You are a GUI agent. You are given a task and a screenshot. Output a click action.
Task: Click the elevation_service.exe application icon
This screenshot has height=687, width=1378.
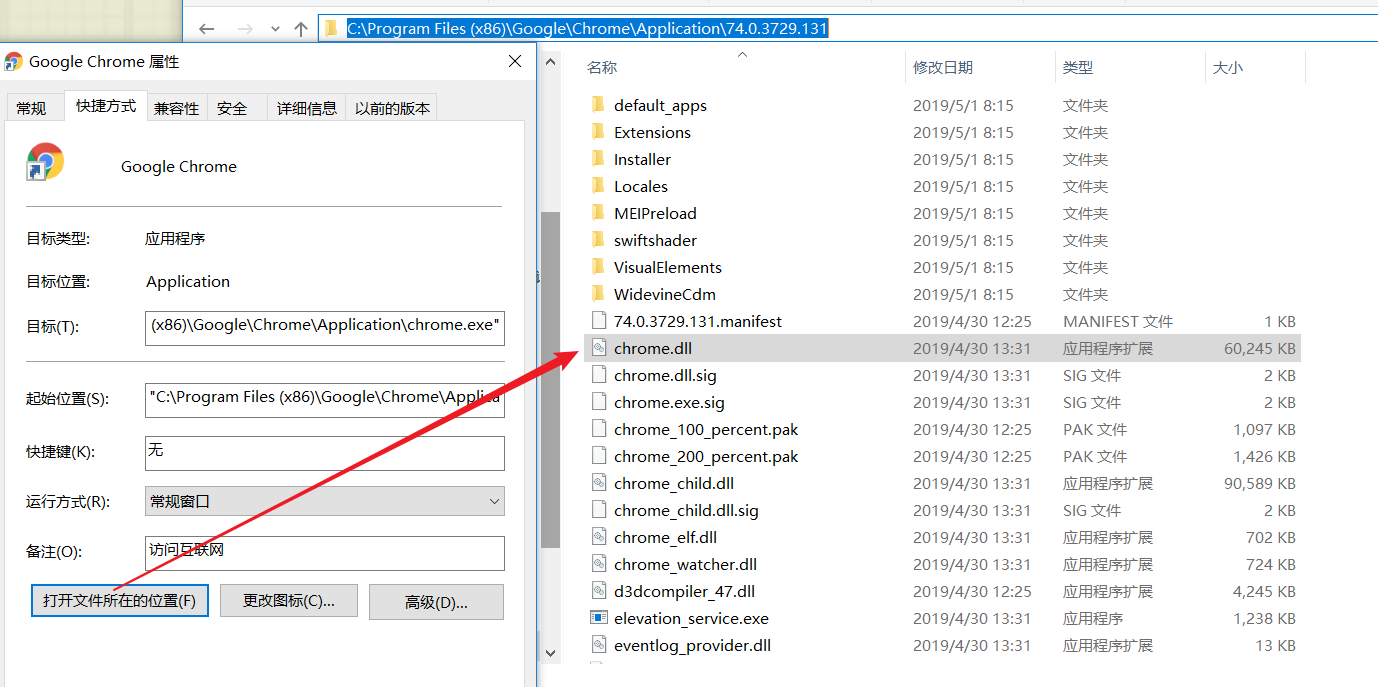pyautogui.click(x=598, y=618)
